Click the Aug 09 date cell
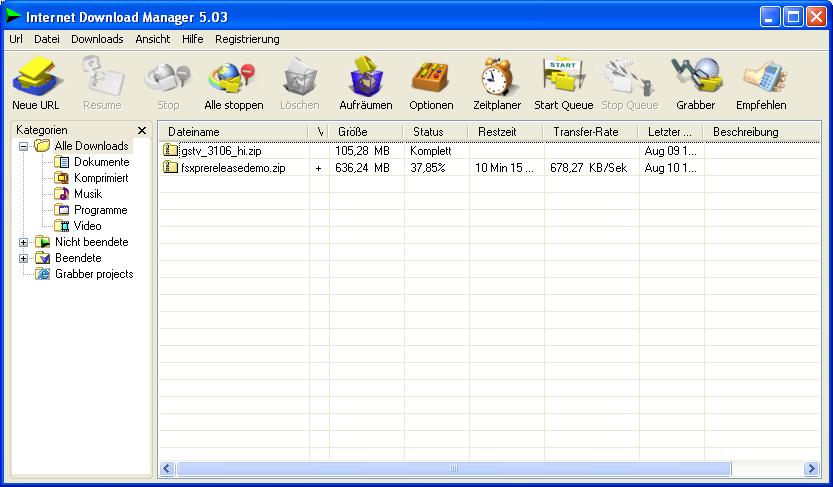The image size is (833, 487). [x=670, y=151]
